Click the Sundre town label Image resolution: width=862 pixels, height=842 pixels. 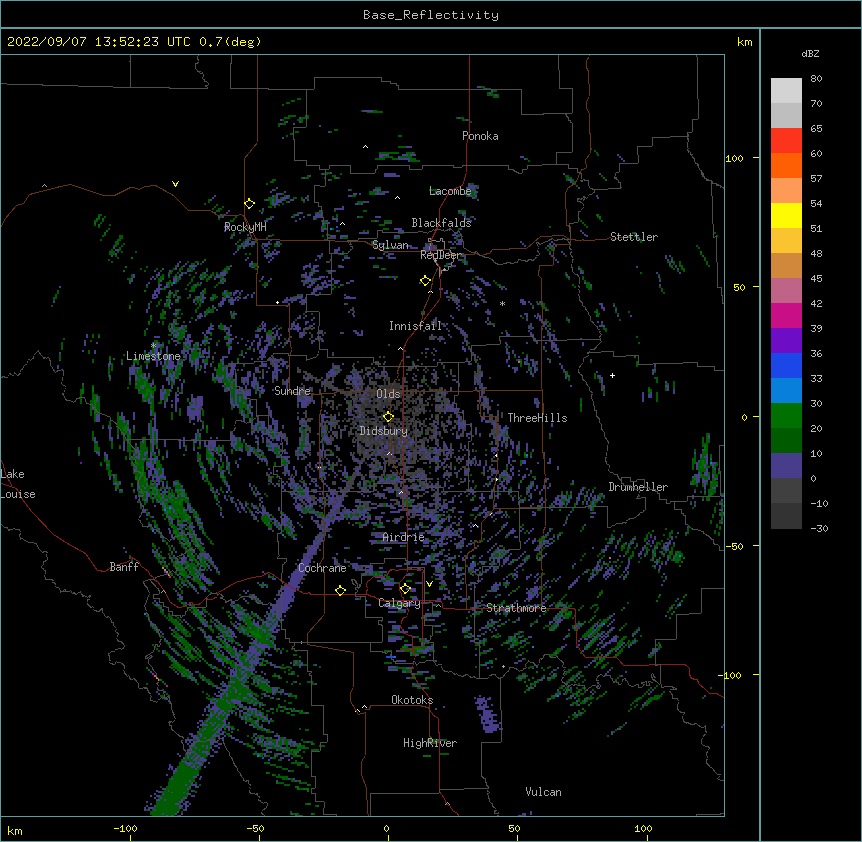(x=292, y=391)
